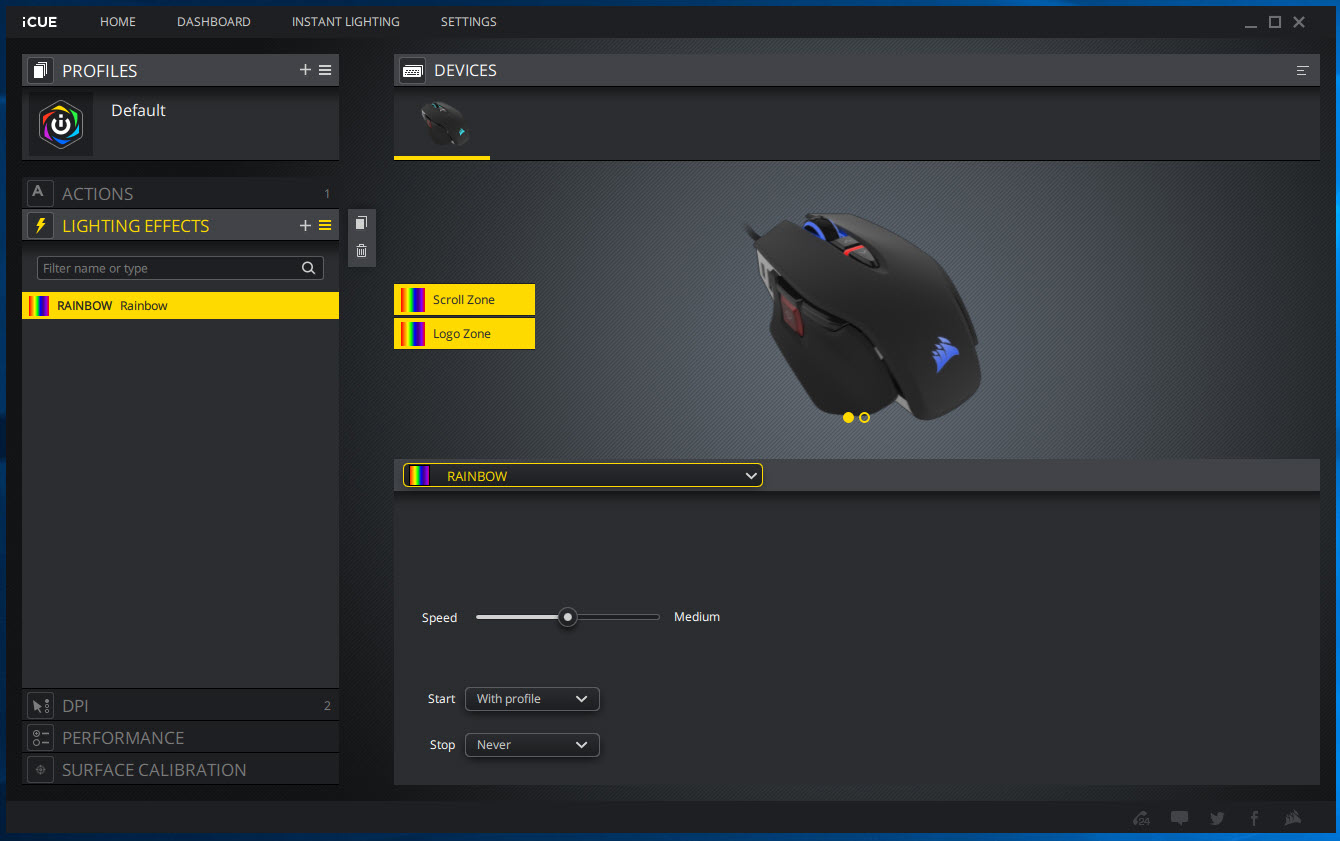Expand the PERFORMANCE section
Screen dimensions: 1340x841
pyautogui.click(x=180, y=737)
